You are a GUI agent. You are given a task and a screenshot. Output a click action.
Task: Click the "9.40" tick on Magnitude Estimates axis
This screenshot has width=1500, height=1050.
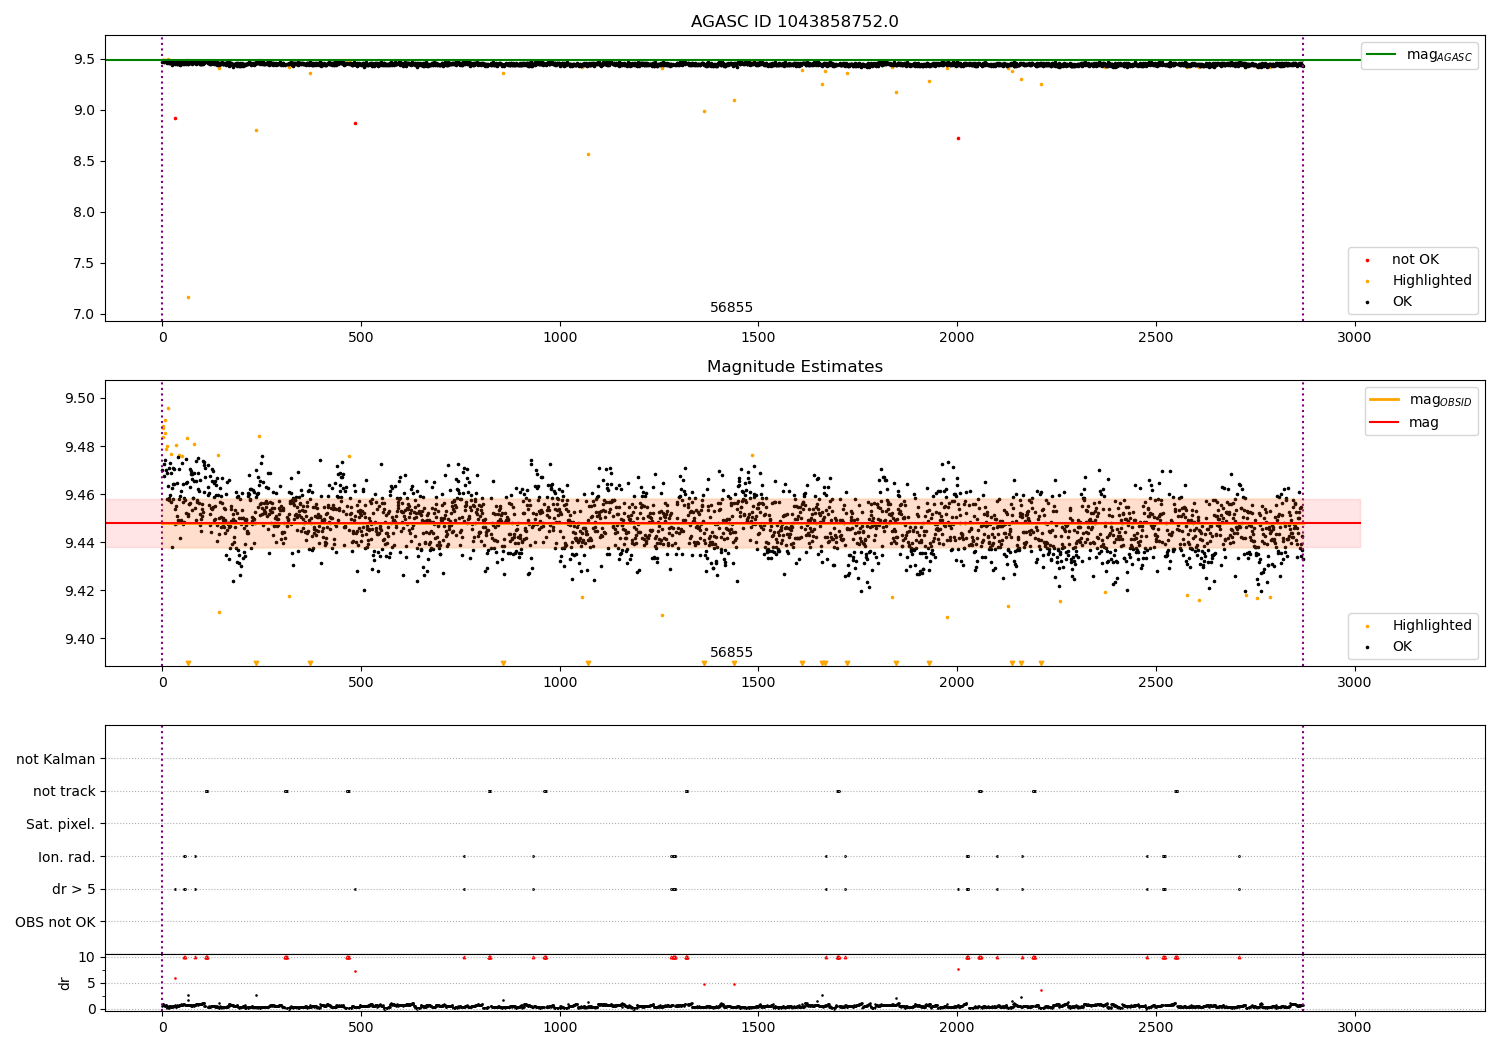click(x=81, y=640)
